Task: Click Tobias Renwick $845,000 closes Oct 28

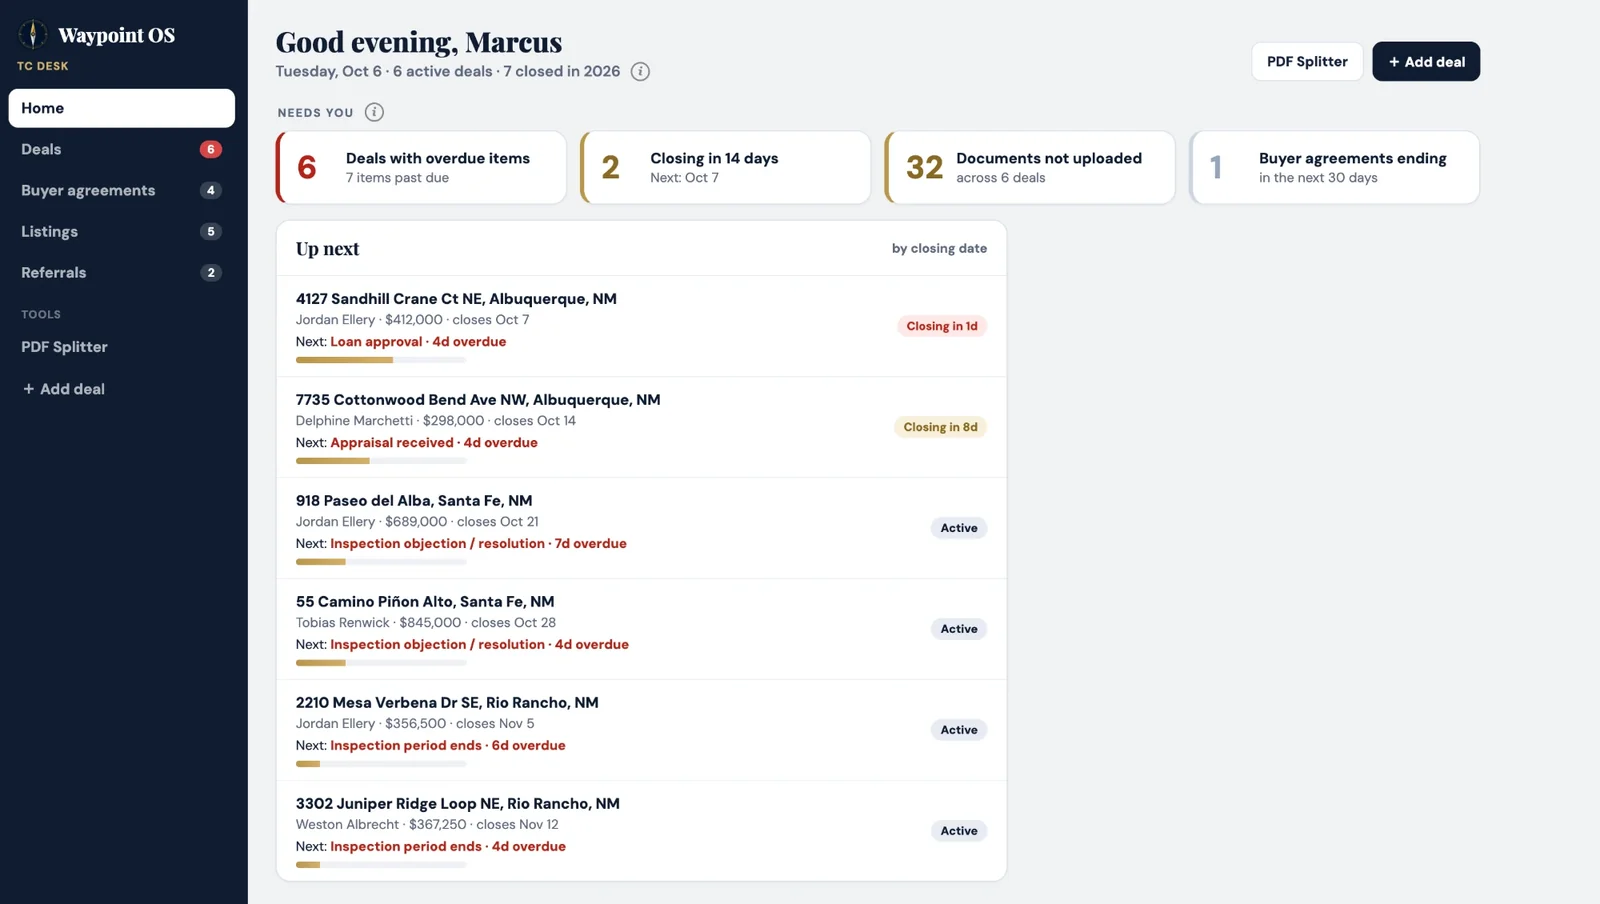Action: (426, 623)
